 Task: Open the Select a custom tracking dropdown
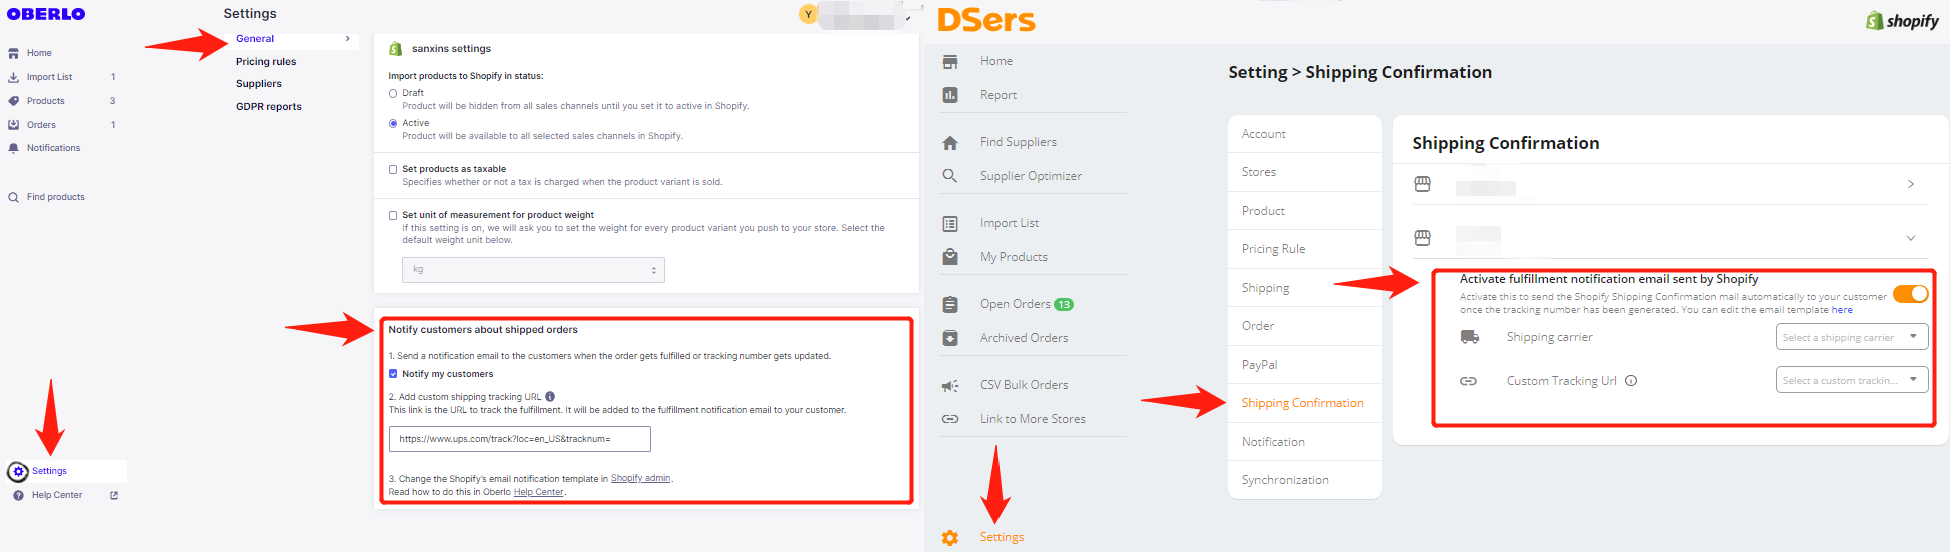tap(1852, 380)
